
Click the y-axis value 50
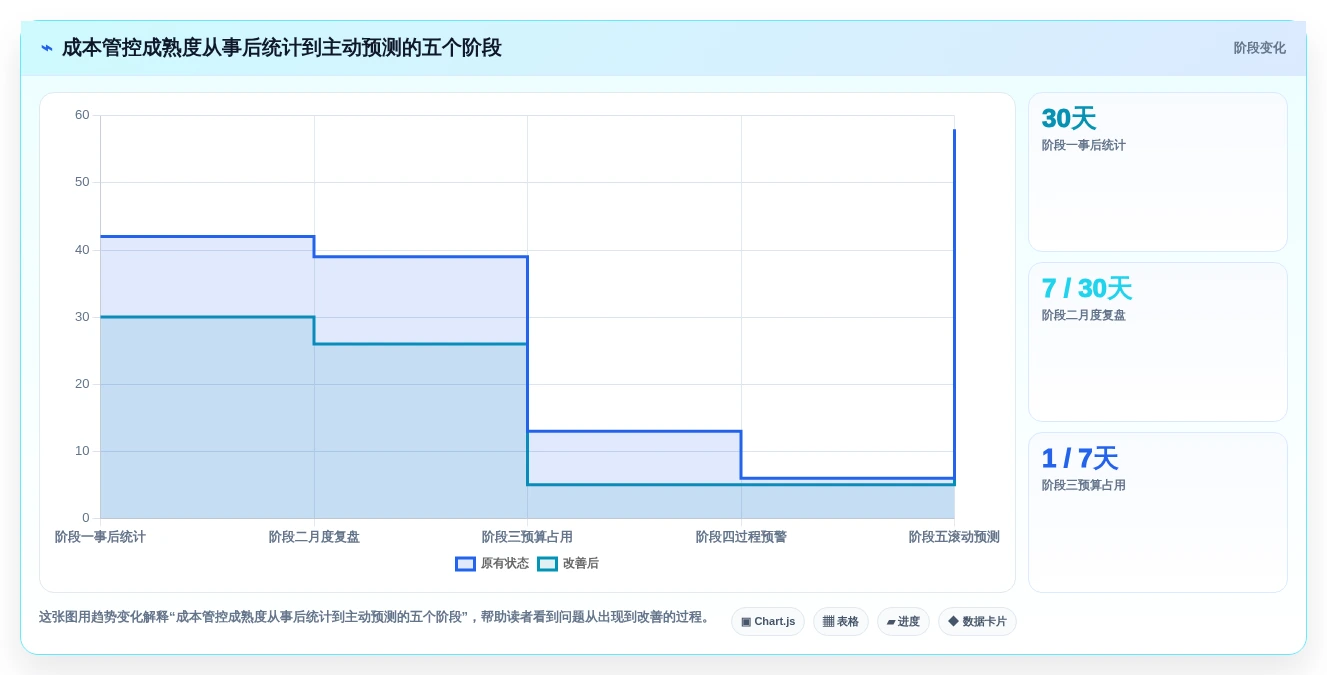[x=82, y=182]
